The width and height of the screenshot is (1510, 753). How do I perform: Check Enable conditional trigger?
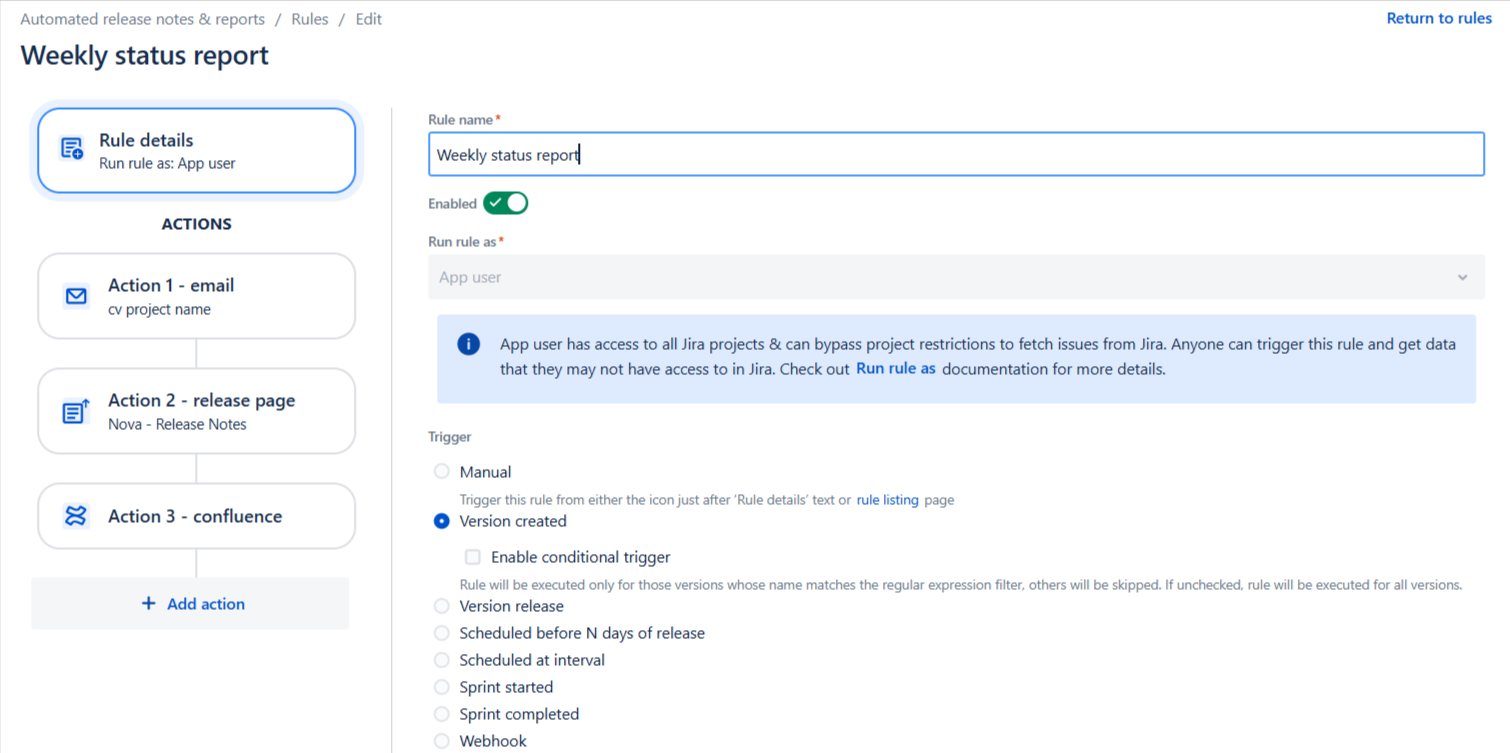click(x=473, y=557)
